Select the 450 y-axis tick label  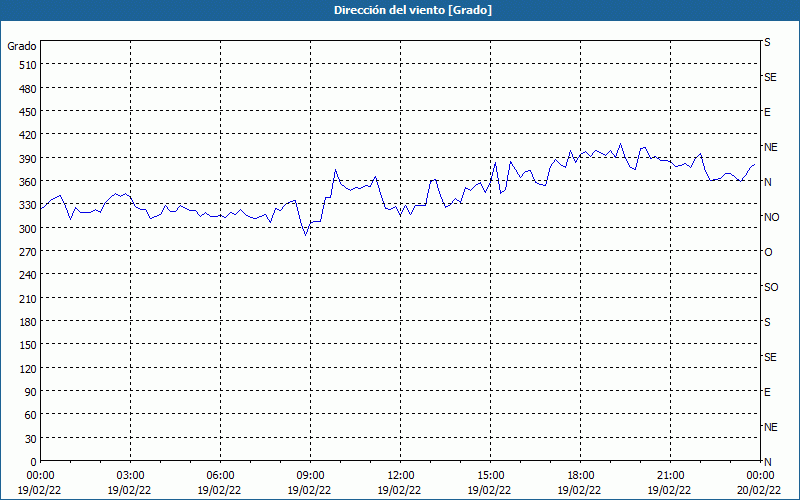click(29, 112)
